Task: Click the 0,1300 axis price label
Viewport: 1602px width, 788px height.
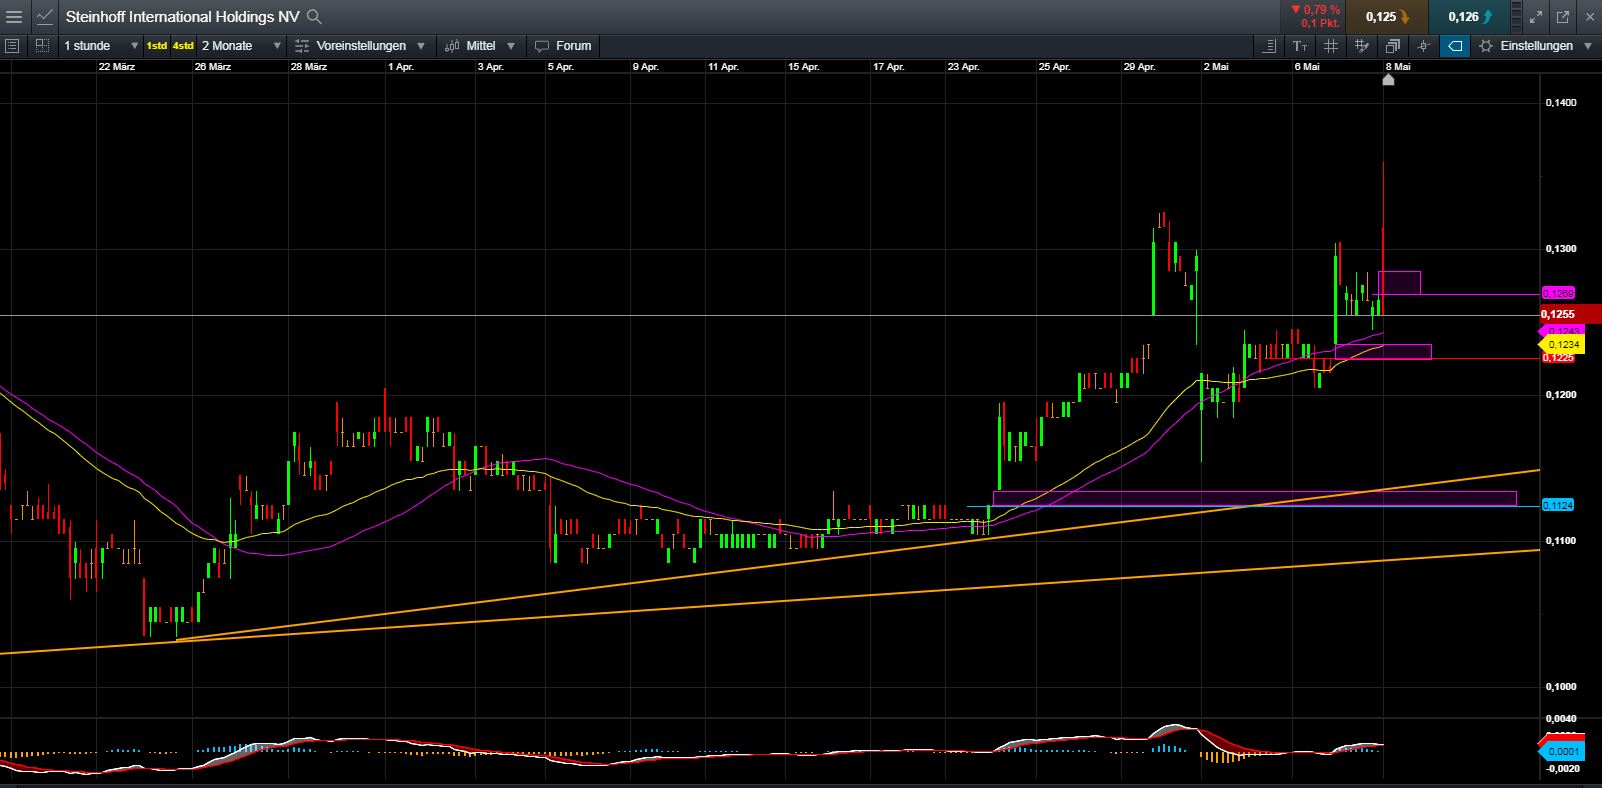Action: click(1560, 249)
